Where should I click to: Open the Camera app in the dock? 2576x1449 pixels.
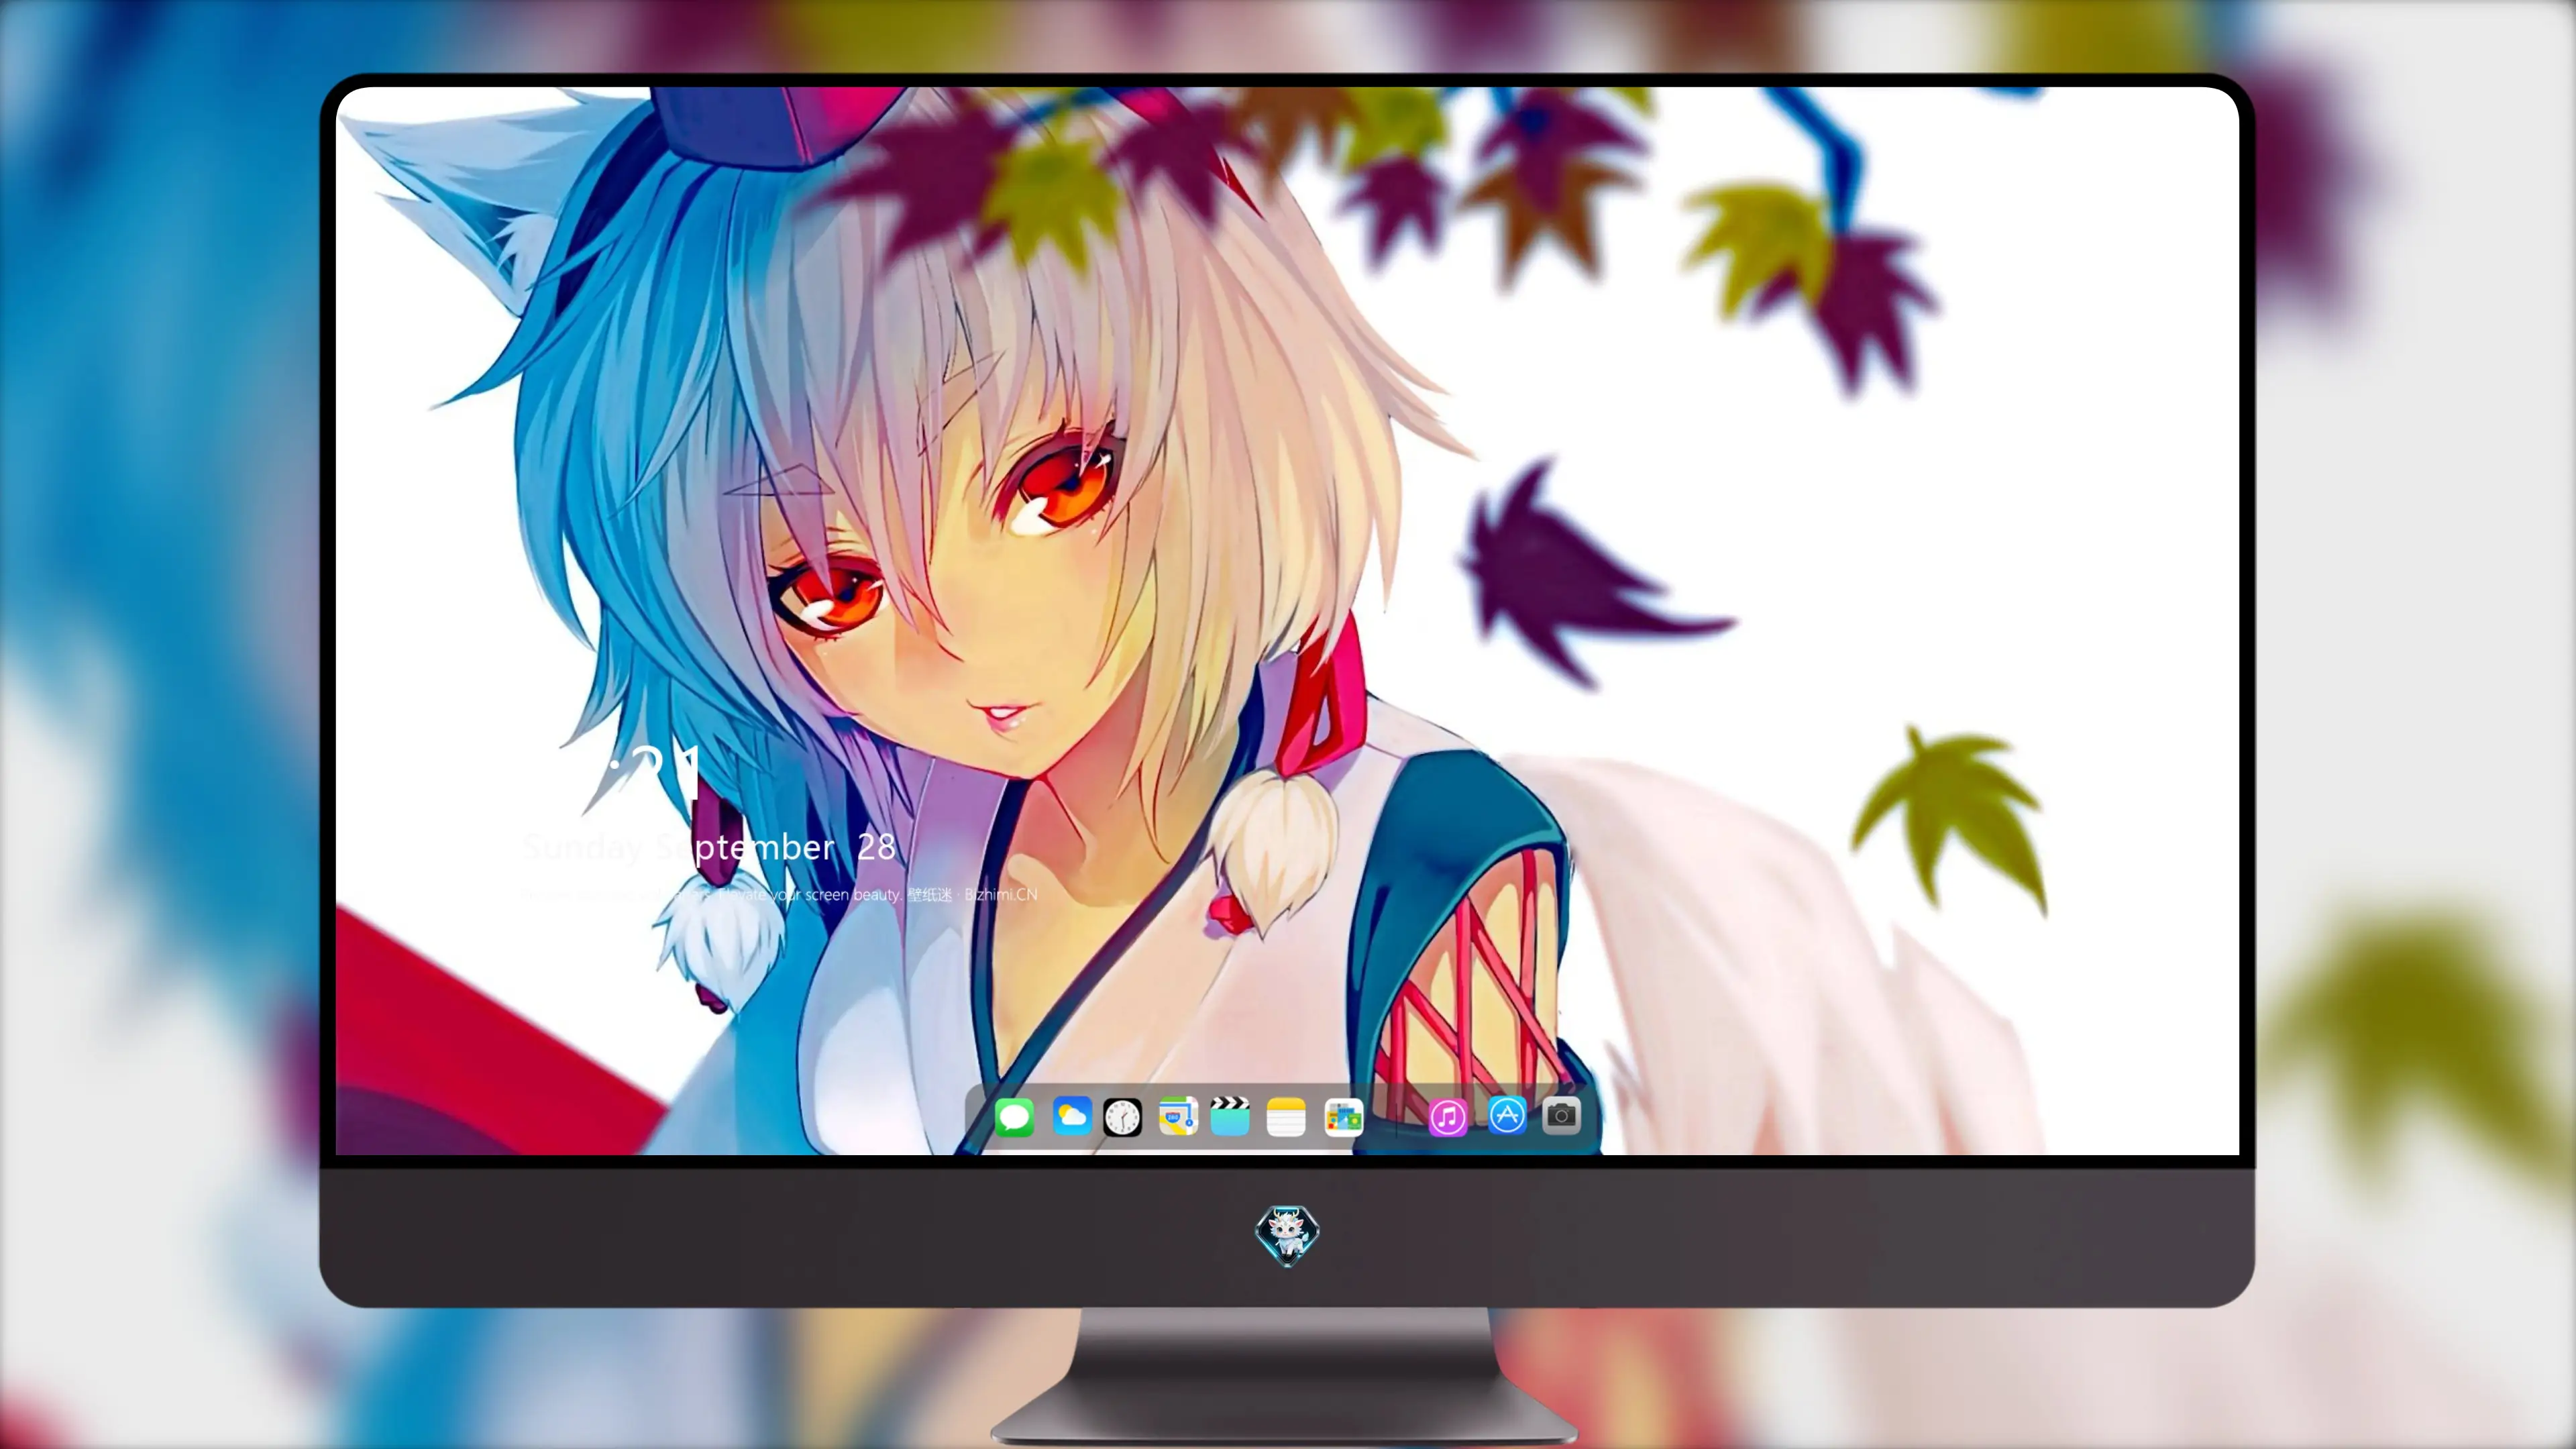click(x=1561, y=1116)
